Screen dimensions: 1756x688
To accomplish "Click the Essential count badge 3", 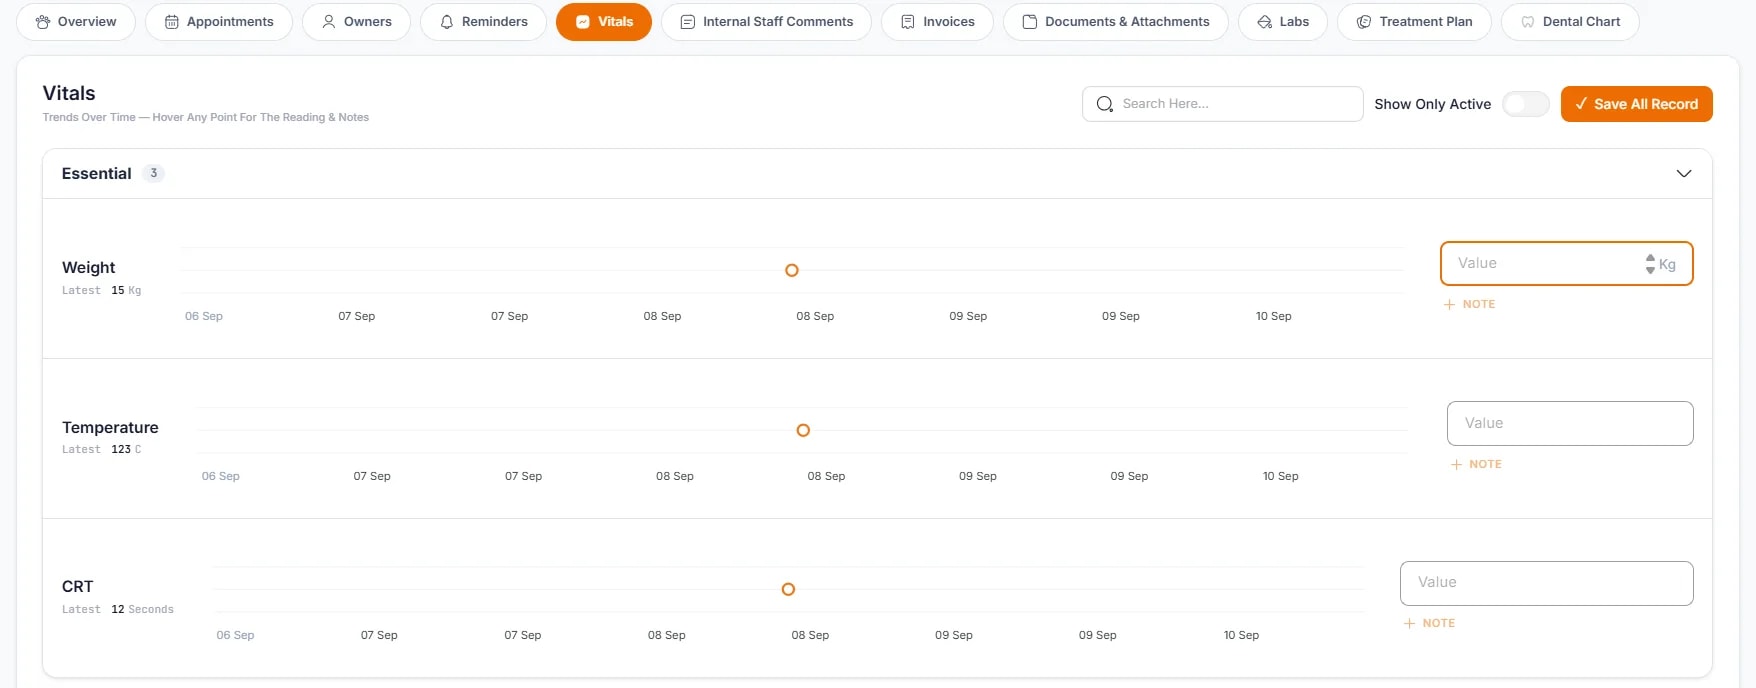I will [x=153, y=173].
